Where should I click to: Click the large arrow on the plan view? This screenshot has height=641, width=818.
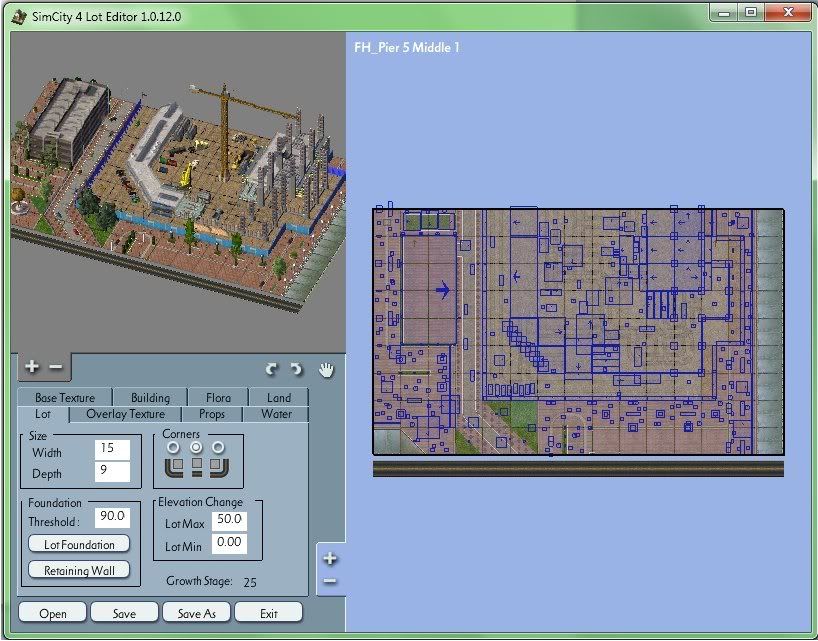tap(442, 289)
